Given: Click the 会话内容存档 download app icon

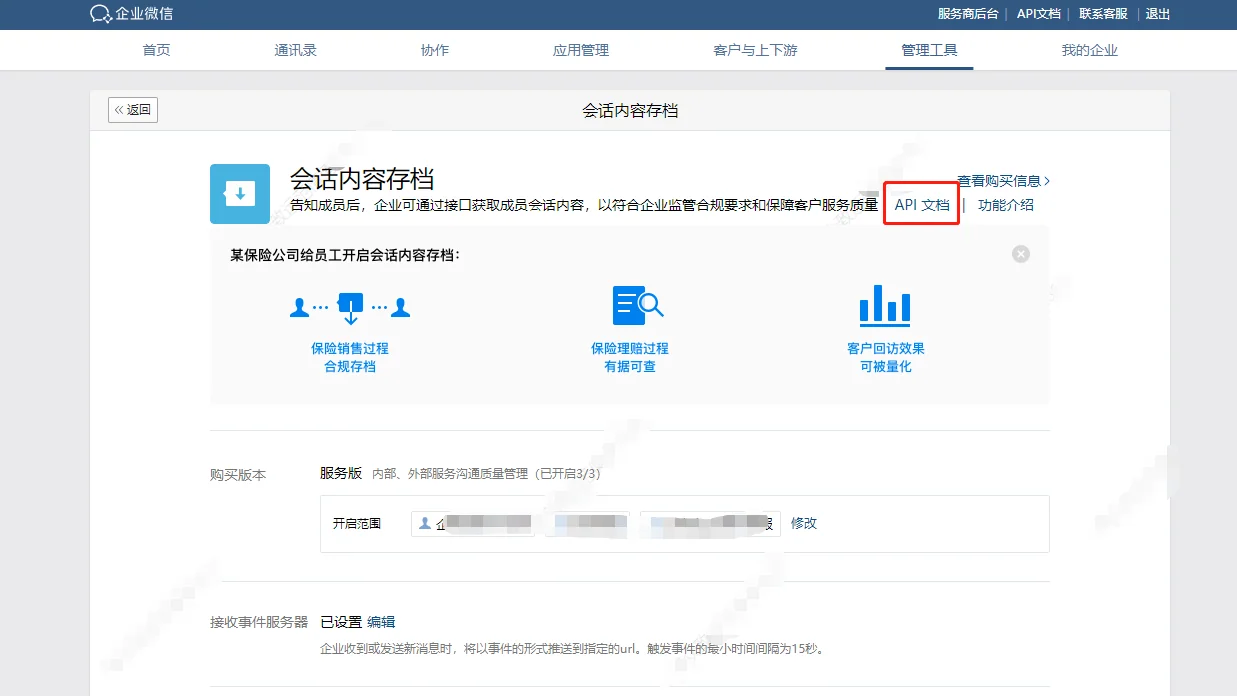Looking at the screenshot, I should click(x=240, y=194).
